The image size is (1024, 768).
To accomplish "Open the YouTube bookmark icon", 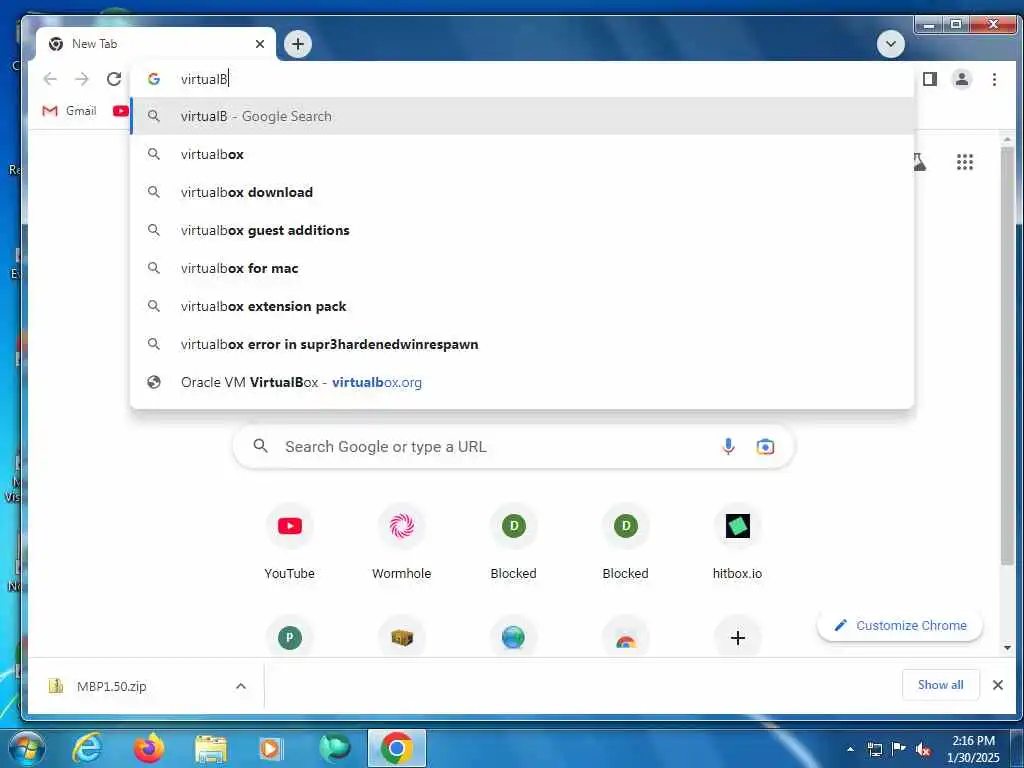I will (x=120, y=111).
